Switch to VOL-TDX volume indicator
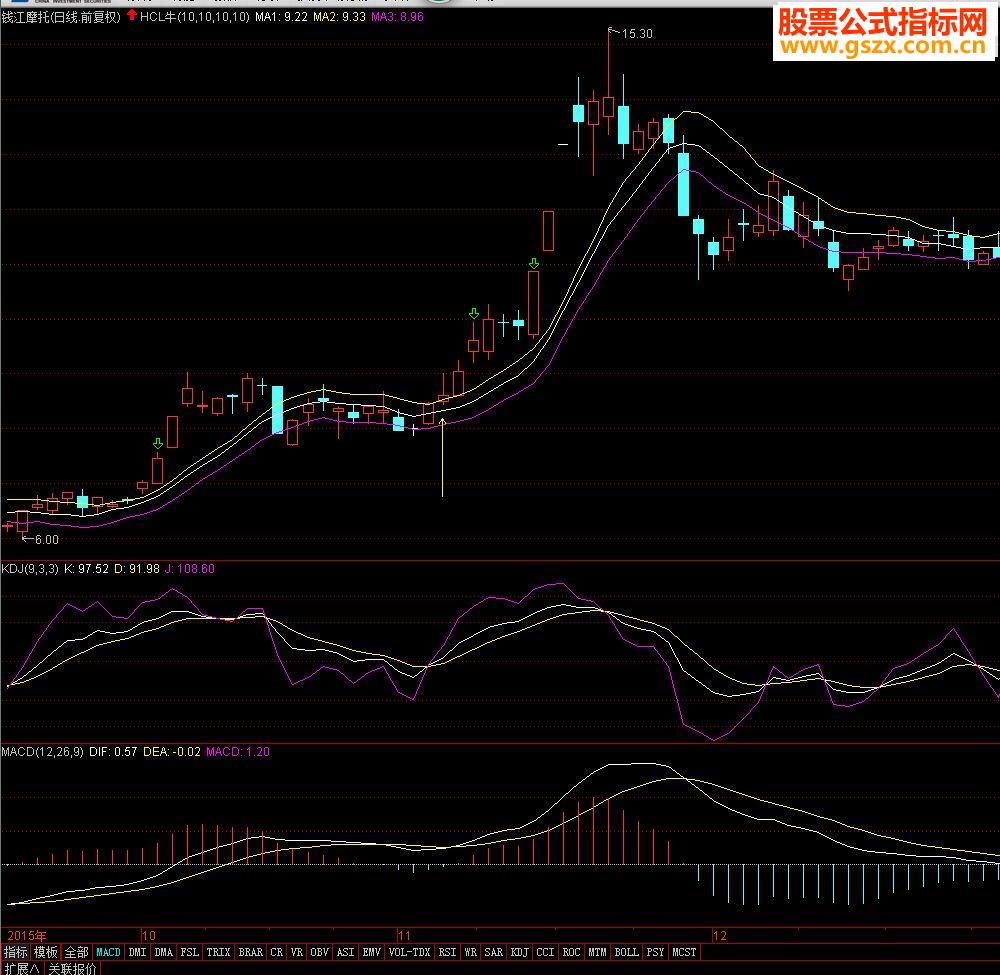Screen dimensions: 1000x975 pyautogui.click(x=409, y=952)
